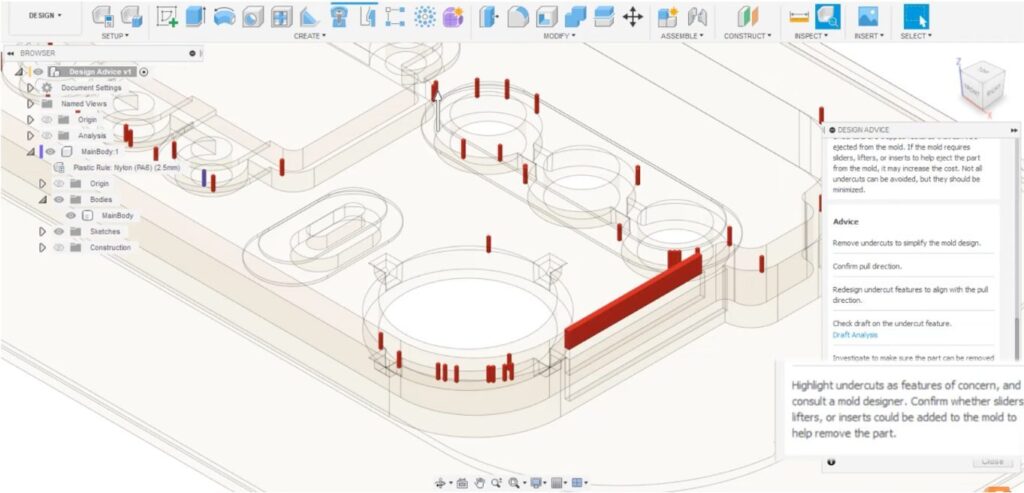Open the ASSEMBLE menu
The width and height of the screenshot is (1024, 493).
click(x=682, y=36)
